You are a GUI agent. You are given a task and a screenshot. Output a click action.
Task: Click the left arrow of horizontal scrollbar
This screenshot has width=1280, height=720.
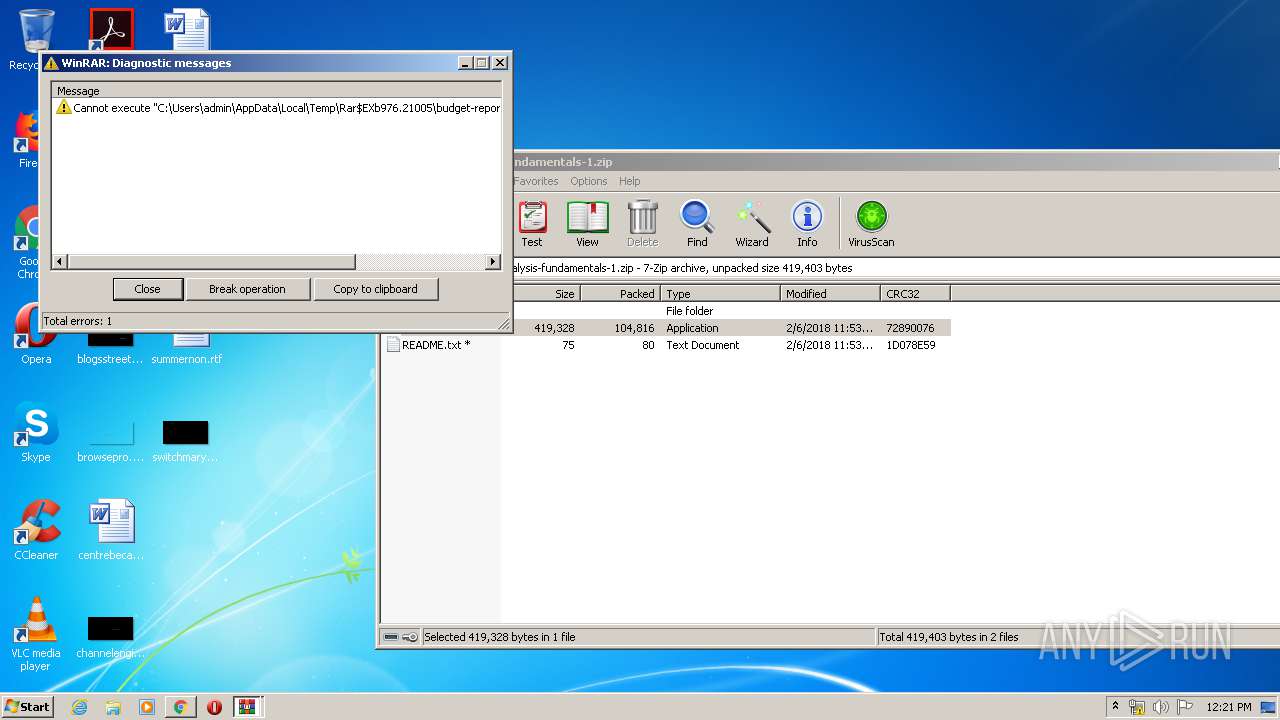[x=60, y=262]
